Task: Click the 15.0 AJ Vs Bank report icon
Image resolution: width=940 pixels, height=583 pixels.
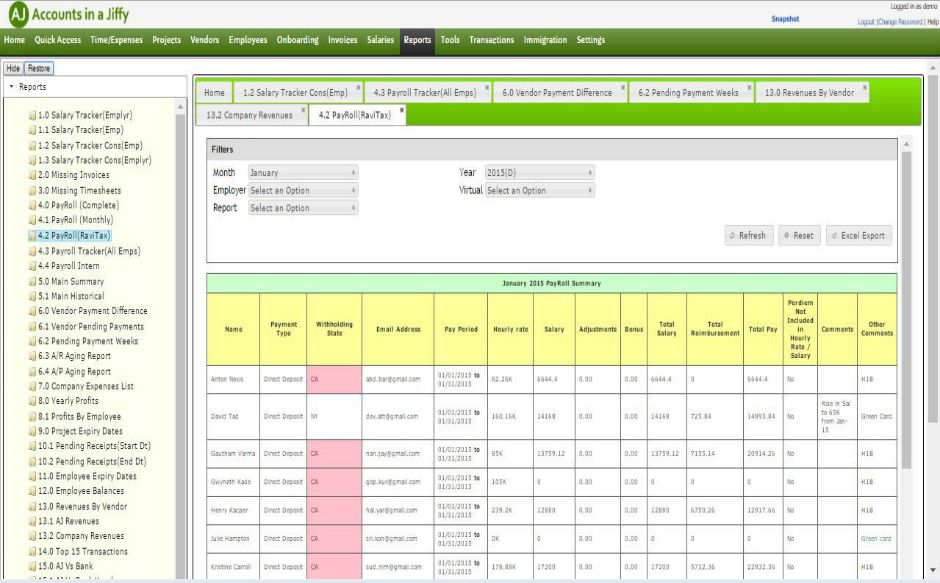Action: tap(32, 566)
